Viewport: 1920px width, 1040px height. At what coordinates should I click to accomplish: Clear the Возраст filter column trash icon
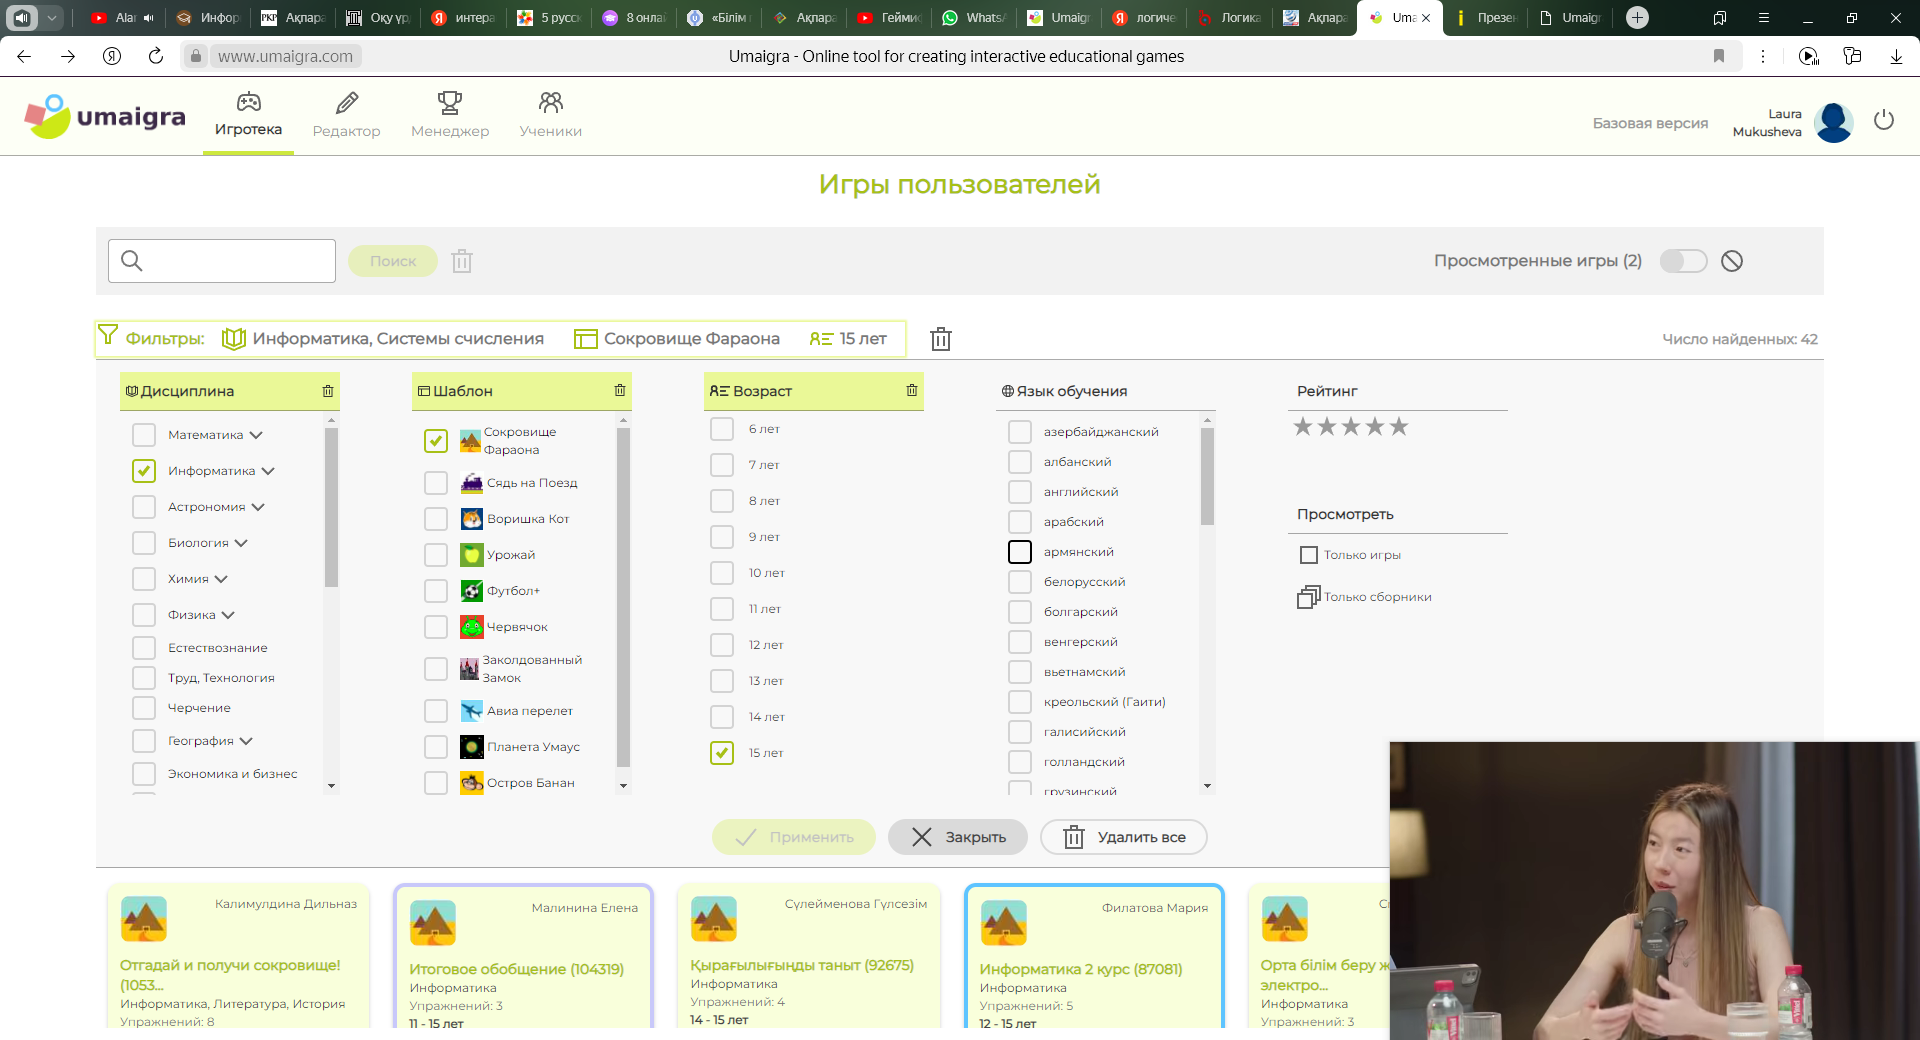(x=912, y=390)
